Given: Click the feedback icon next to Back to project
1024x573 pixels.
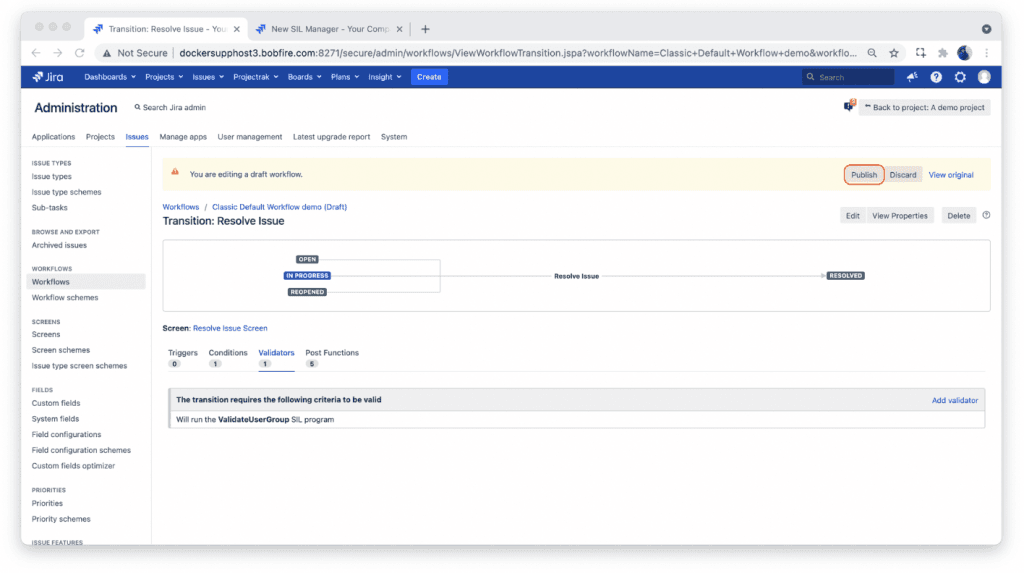Looking at the screenshot, I should pos(849,106).
